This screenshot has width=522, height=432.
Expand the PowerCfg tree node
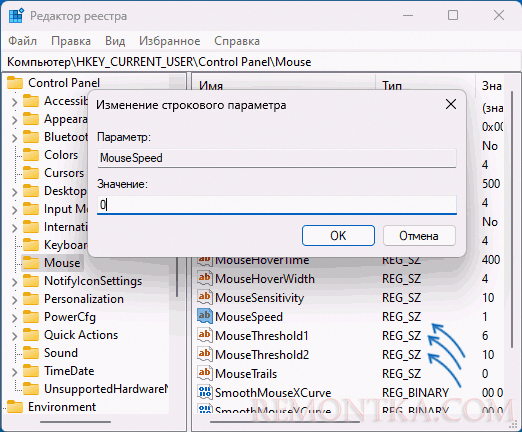pyautogui.click(x=14, y=318)
